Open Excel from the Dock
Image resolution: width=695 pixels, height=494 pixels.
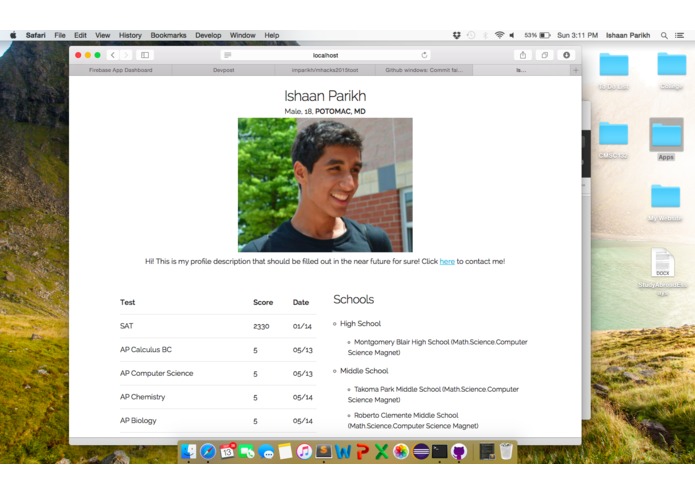[381, 451]
